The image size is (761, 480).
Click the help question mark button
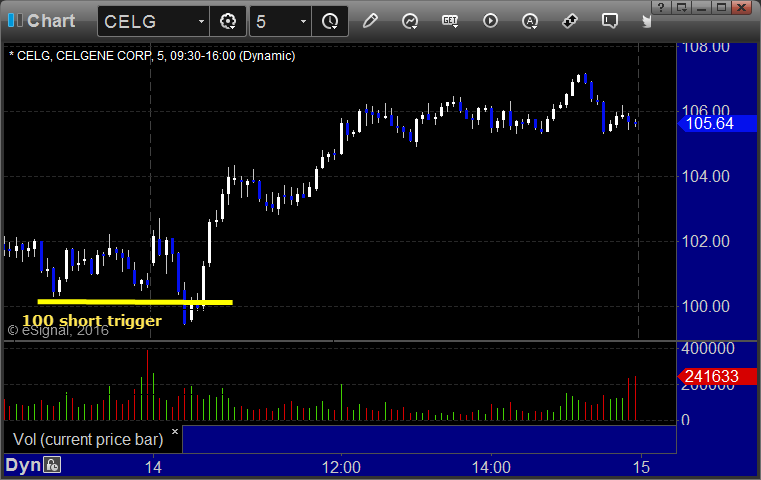[661, 7]
